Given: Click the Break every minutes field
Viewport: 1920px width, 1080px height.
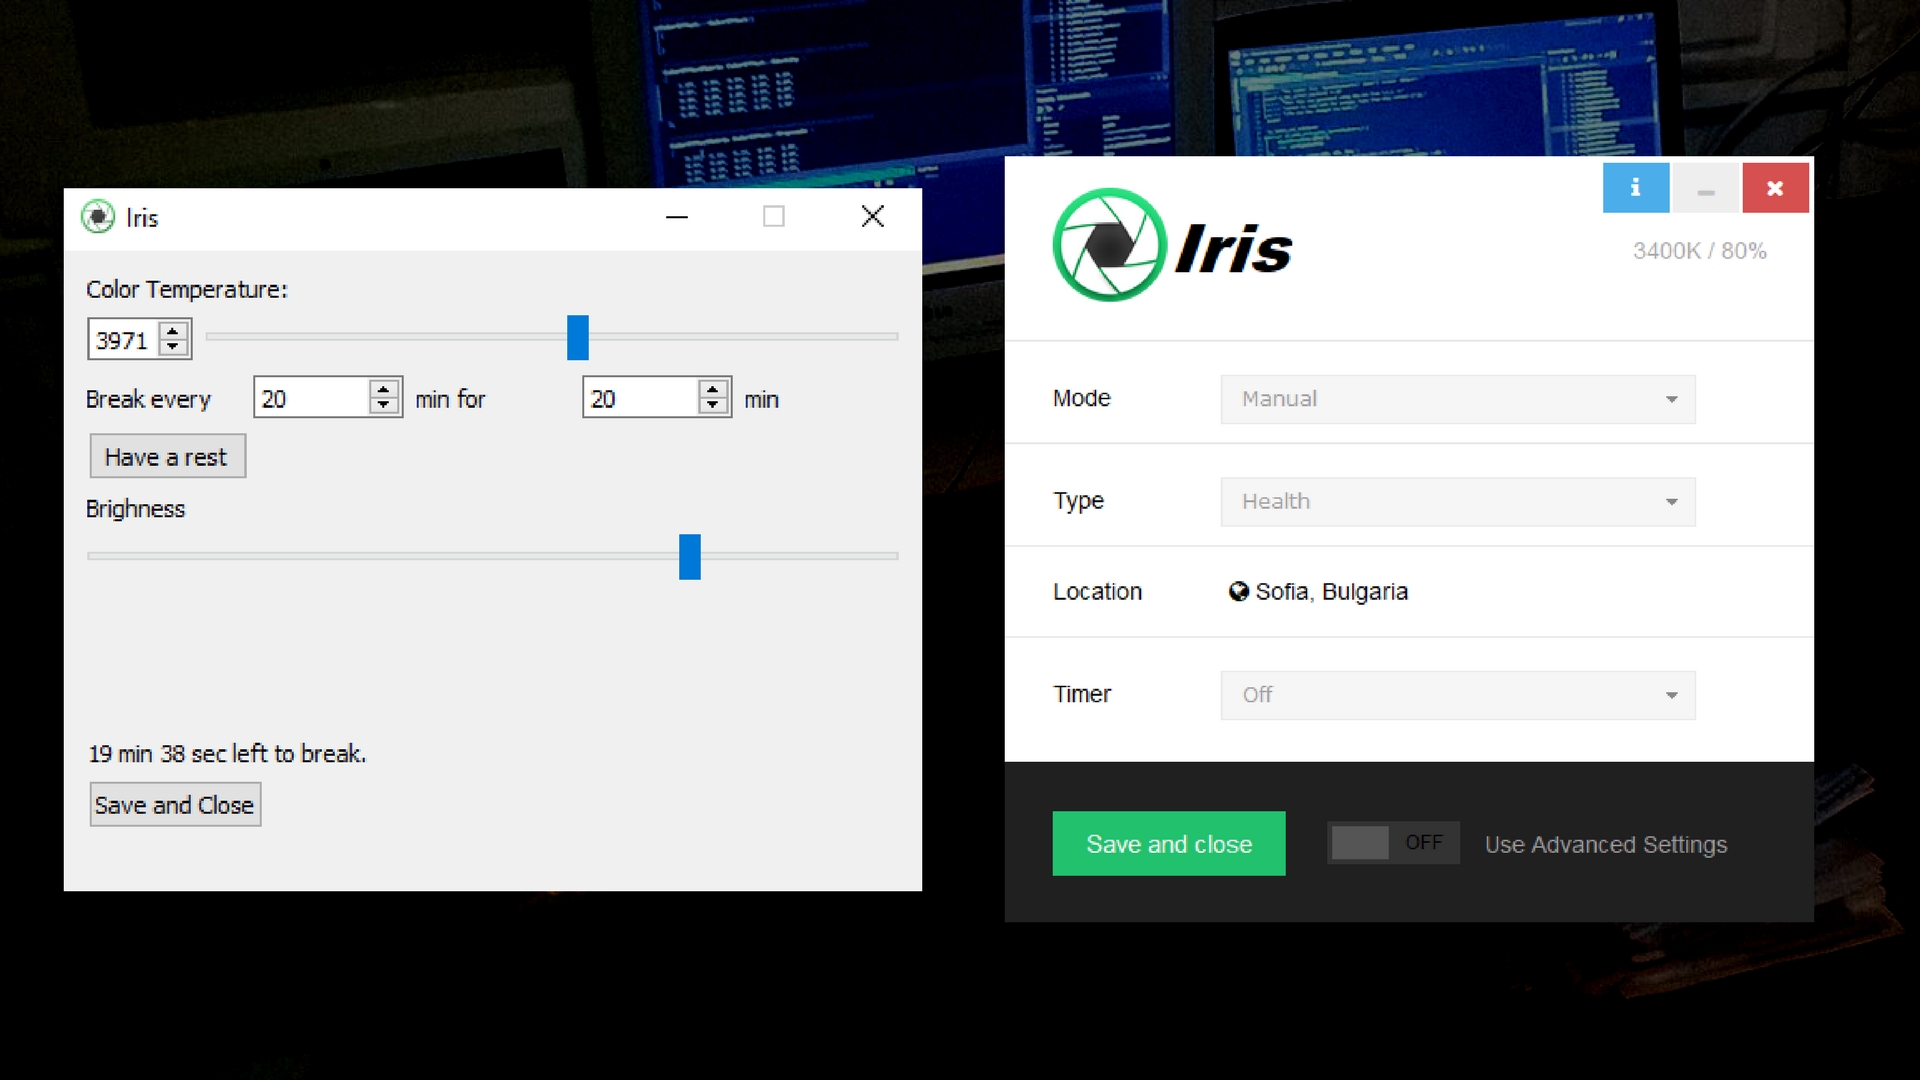Looking at the screenshot, I should click(312, 399).
